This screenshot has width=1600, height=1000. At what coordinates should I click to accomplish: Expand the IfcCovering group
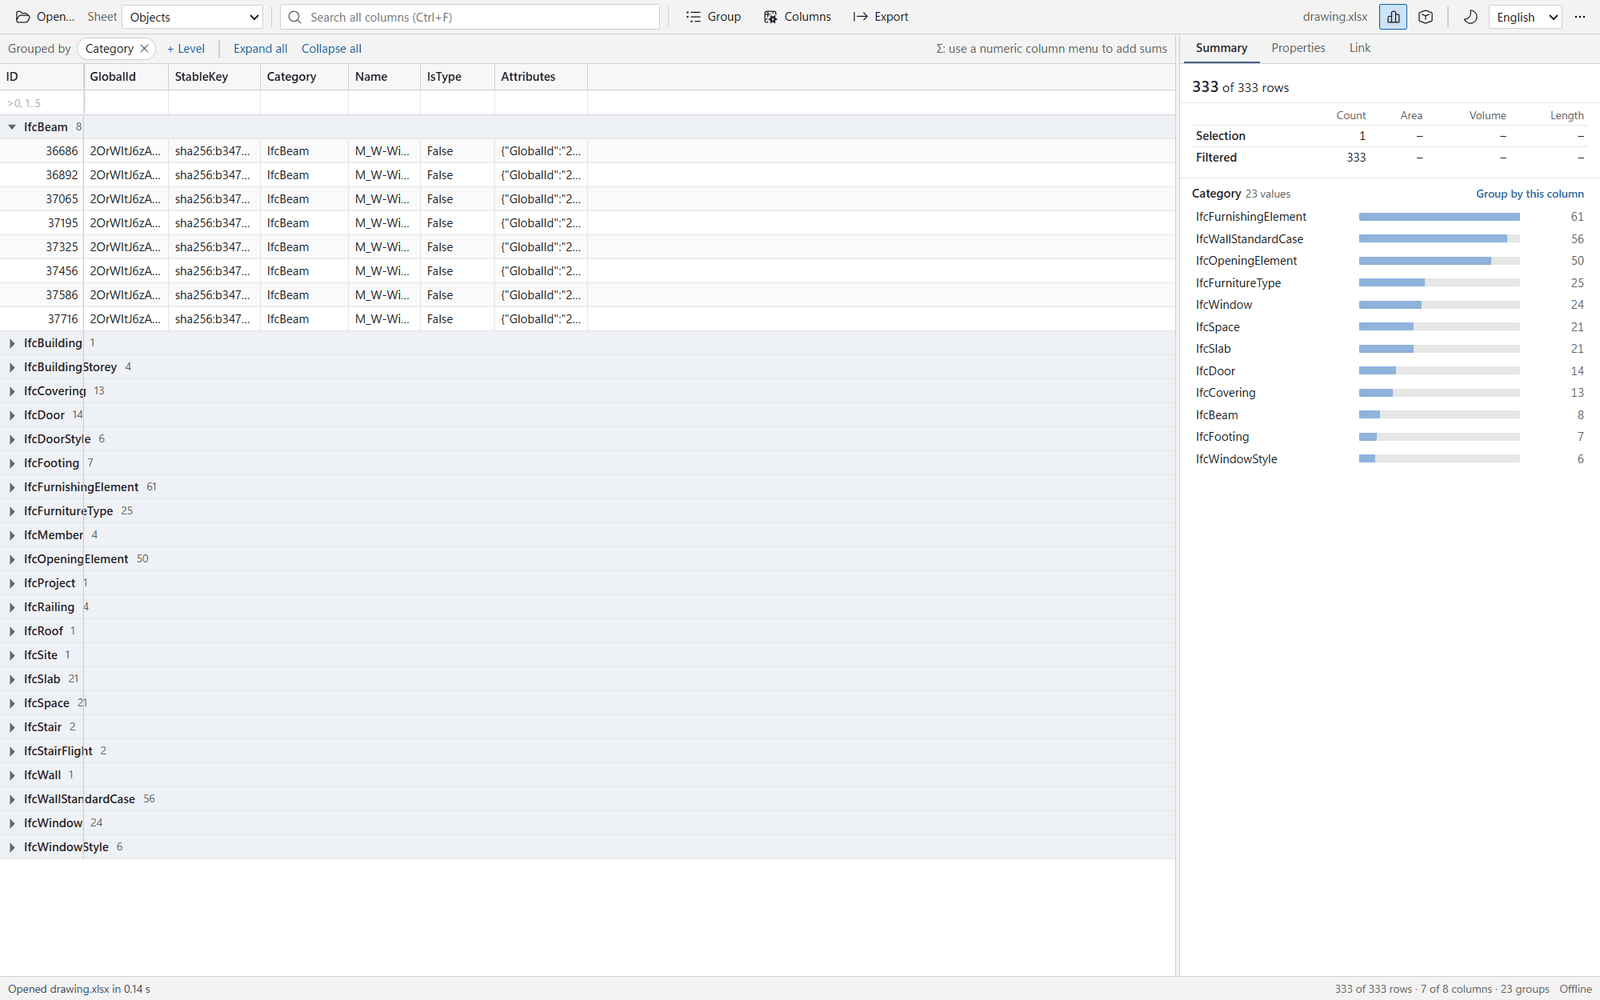12,391
